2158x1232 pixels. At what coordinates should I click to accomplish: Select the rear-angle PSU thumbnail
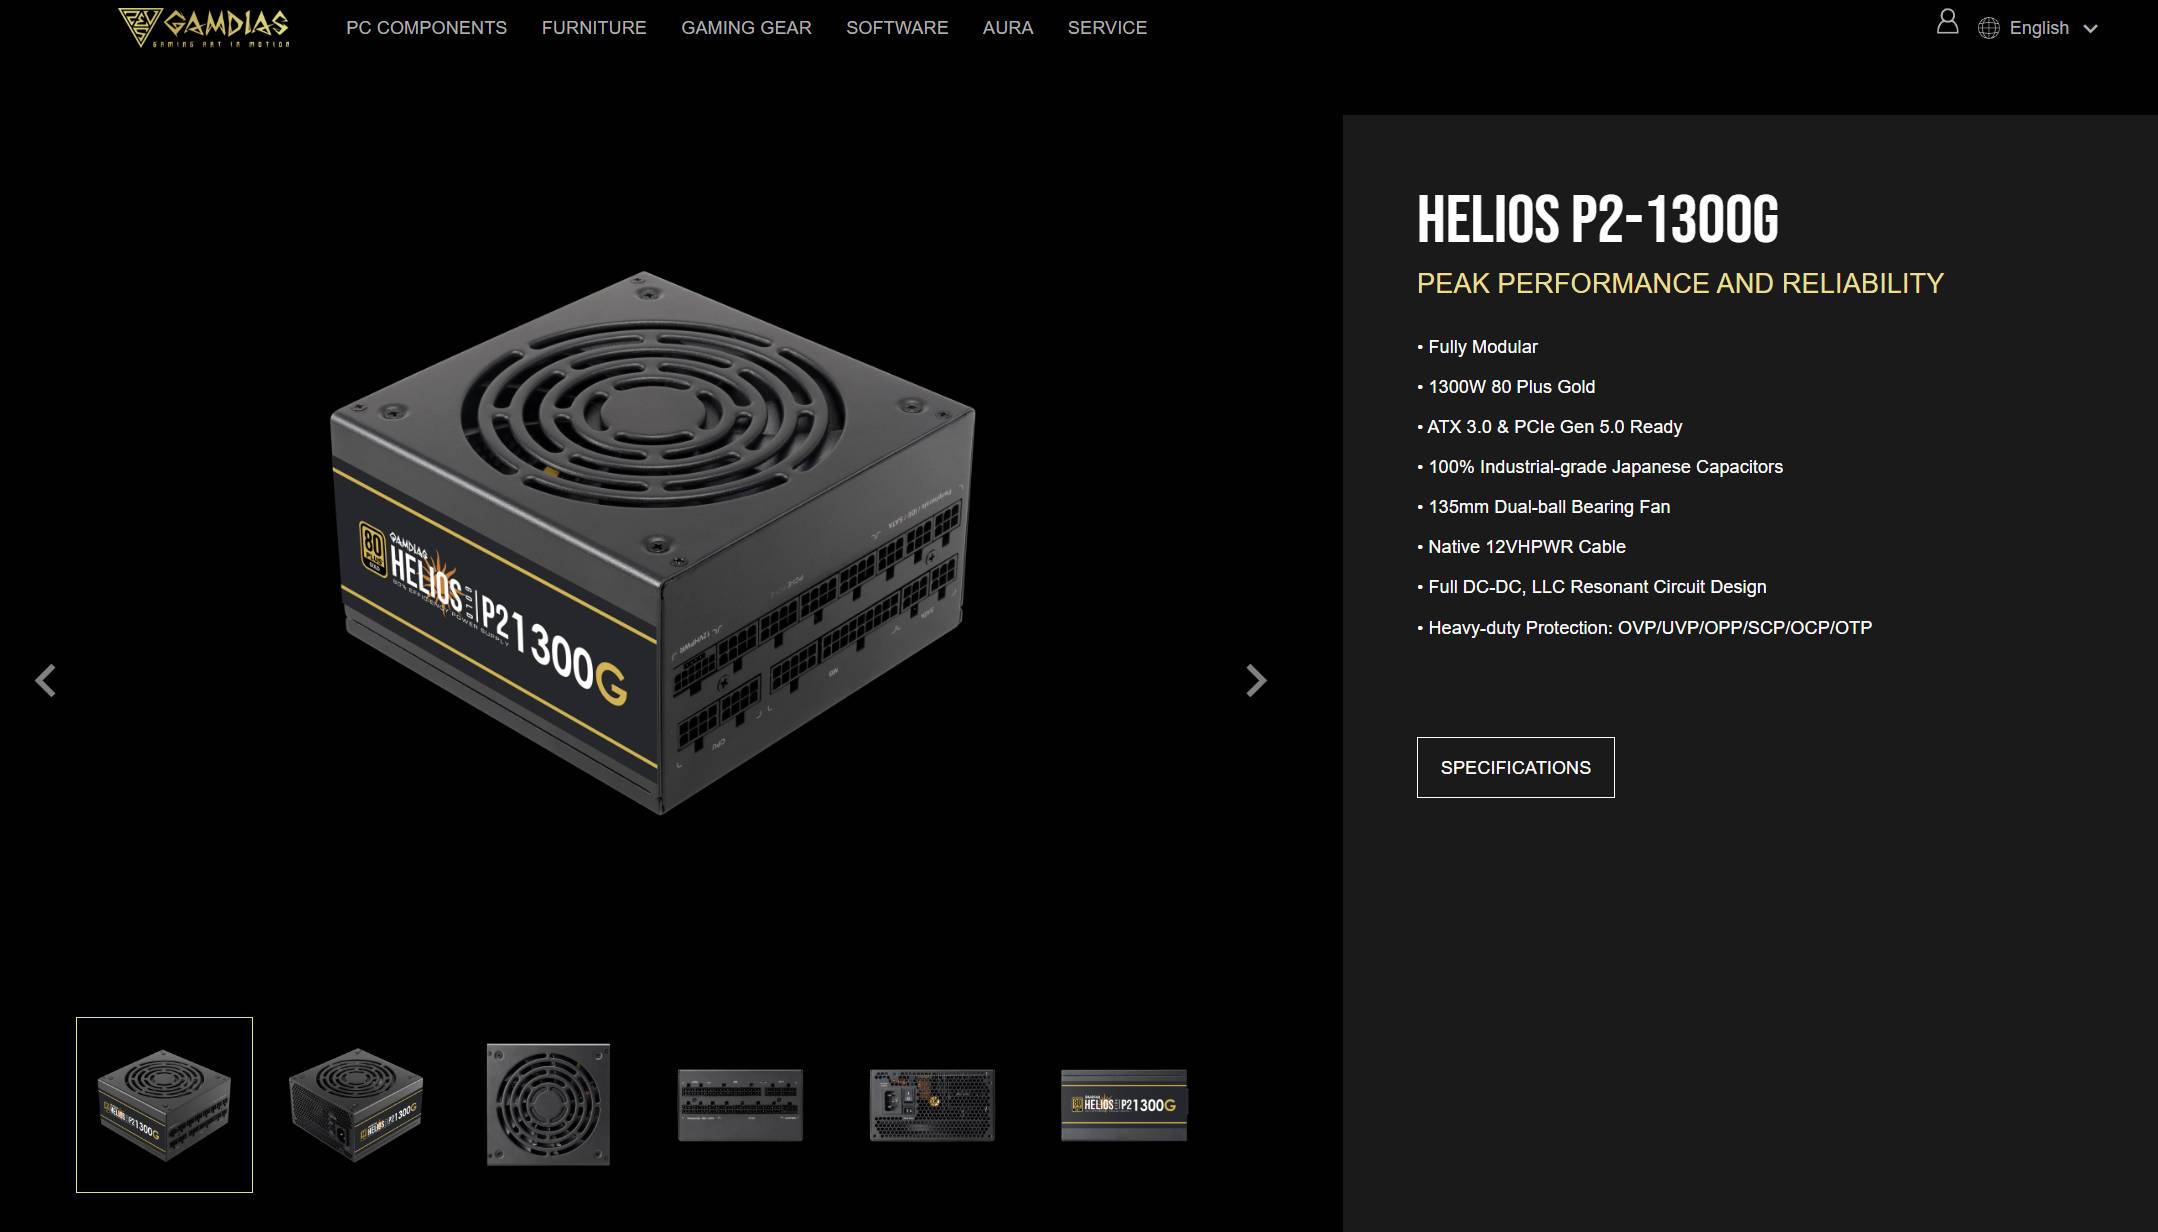pyautogui.click(x=356, y=1105)
